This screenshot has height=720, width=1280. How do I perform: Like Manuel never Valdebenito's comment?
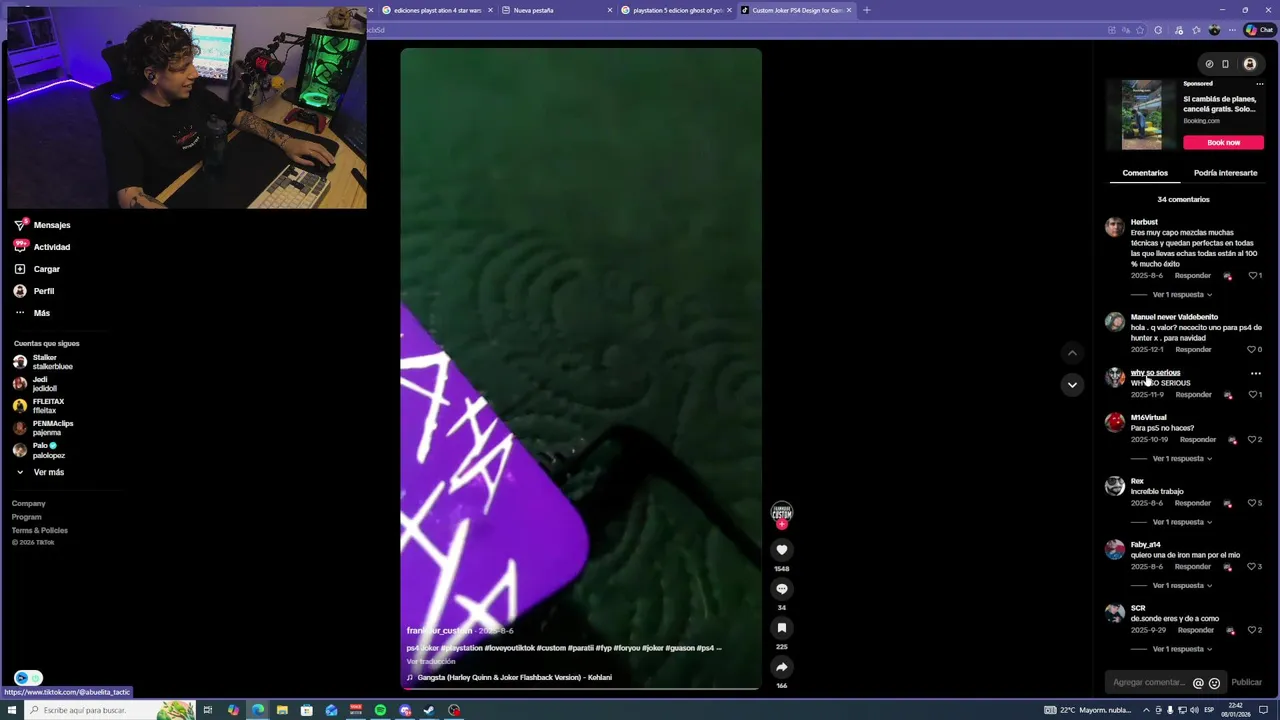point(1251,350)
